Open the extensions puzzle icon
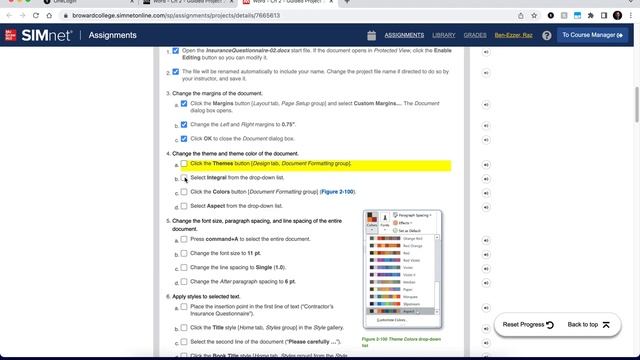The height and width of the screenshot is (360, 640). 591,16
